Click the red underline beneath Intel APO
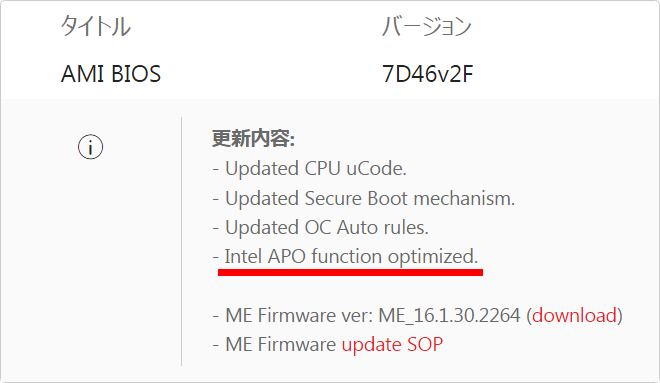 coord(350,273)
